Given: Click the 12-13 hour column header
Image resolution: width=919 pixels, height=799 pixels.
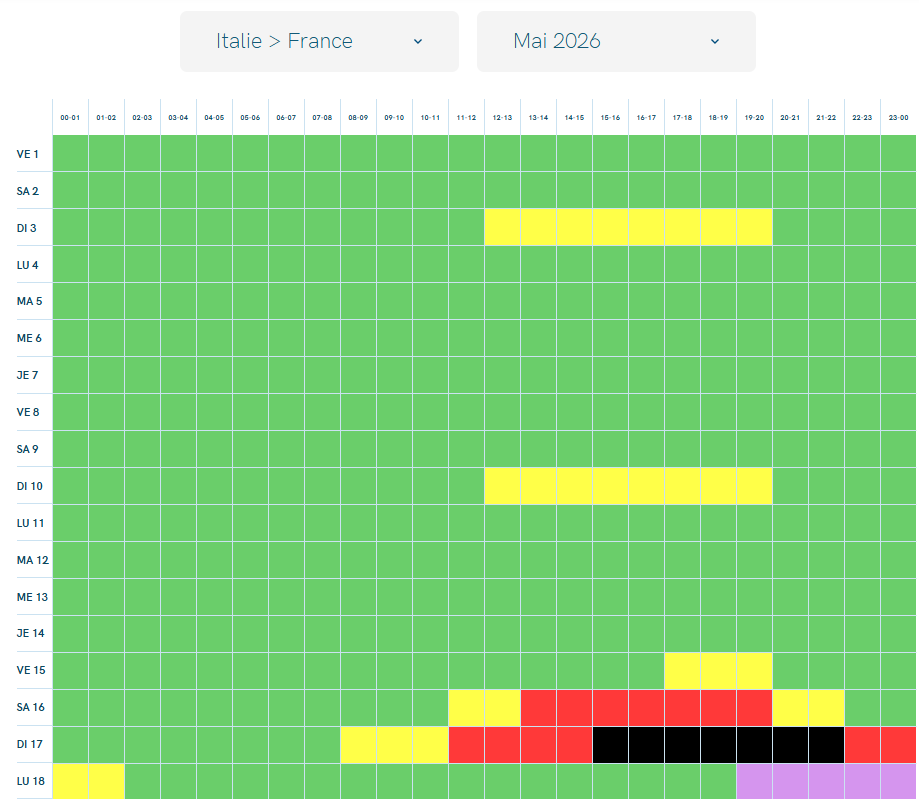Looking at the screenshot, I should coord(502,118).
